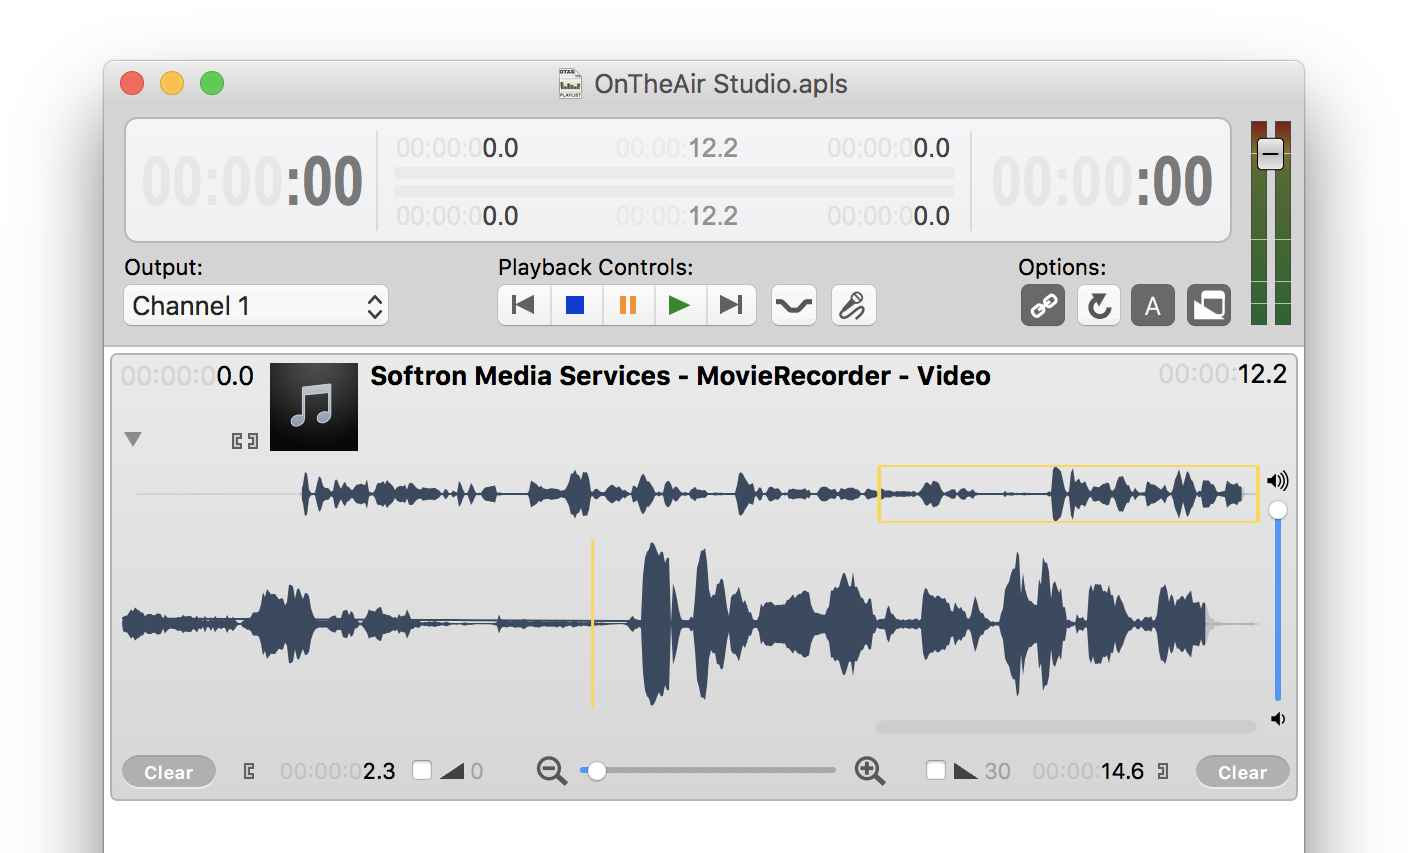Image resolution: width=1416 pixels, height=853 pixels.
Task: Click the clip duration 00:00:12.2
Action: (x=1223, y=374)
